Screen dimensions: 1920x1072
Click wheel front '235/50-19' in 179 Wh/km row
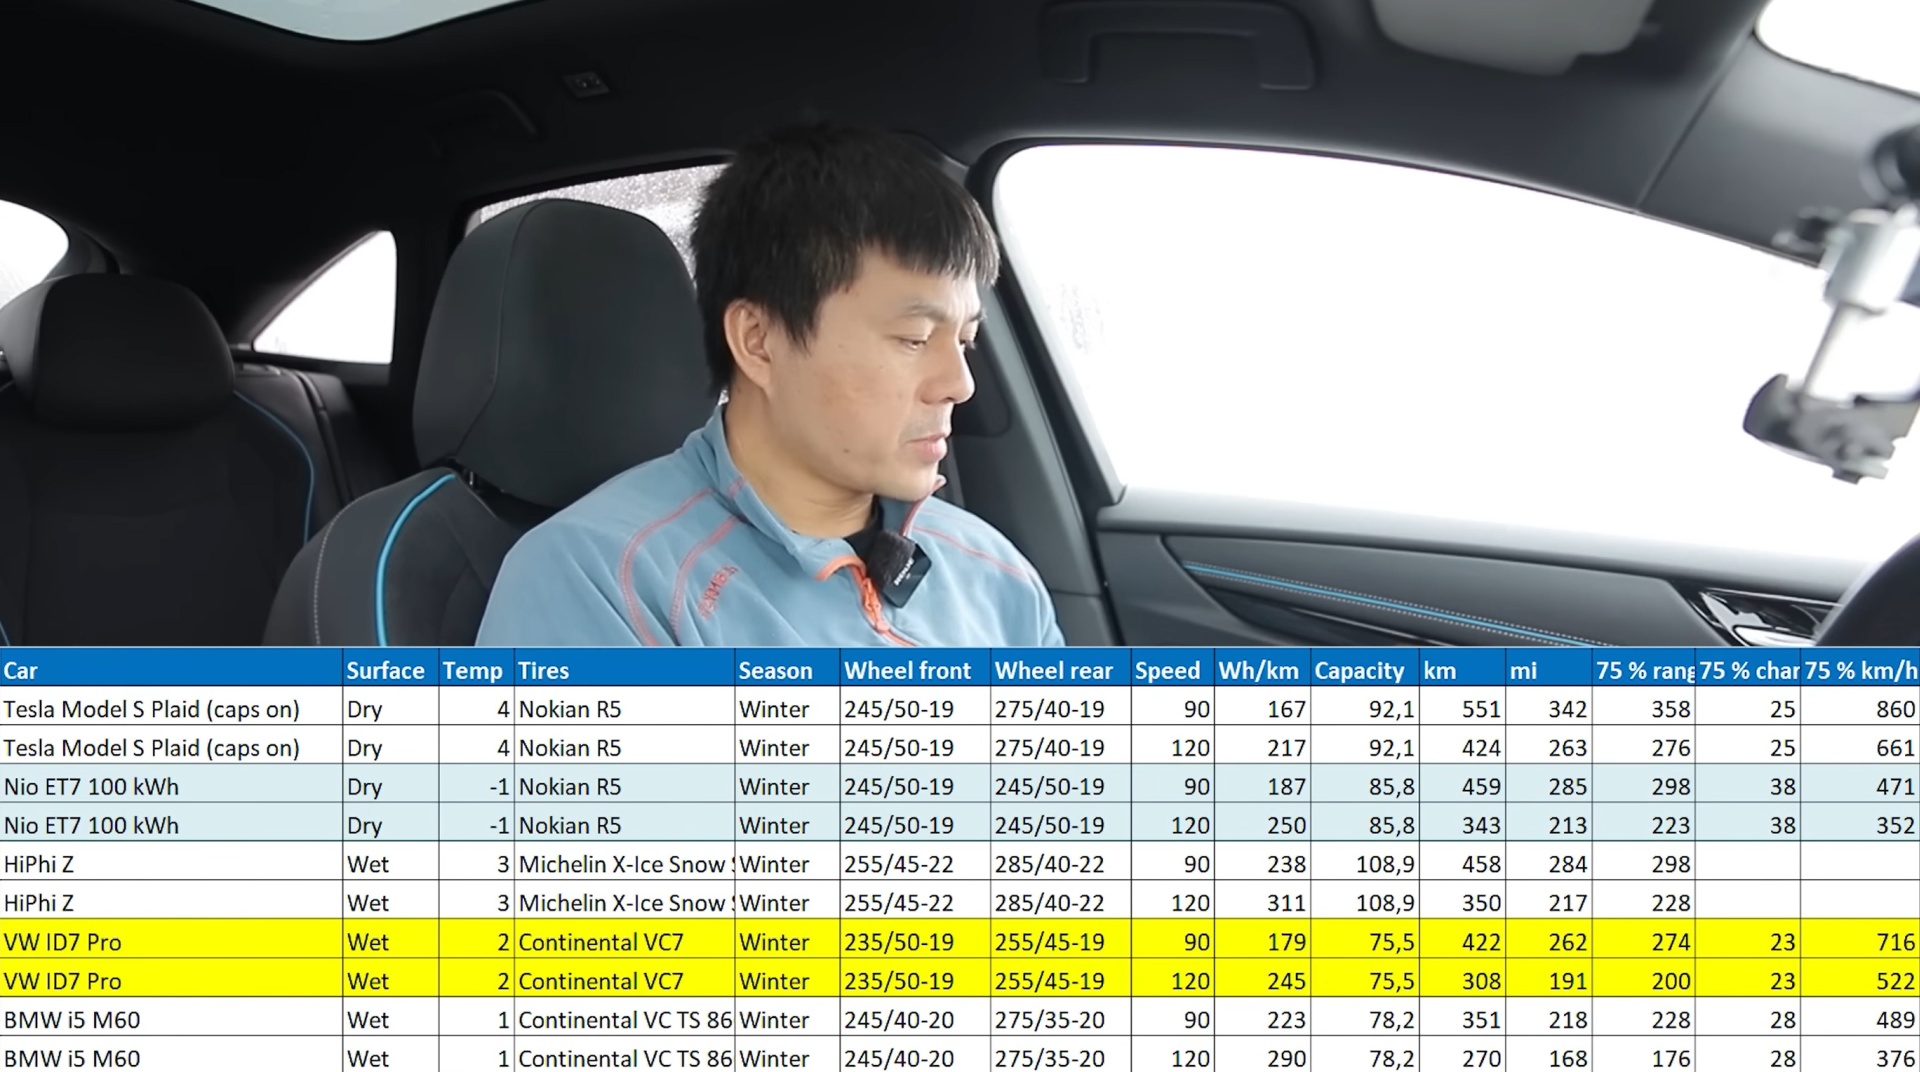click(x=899, y=942)
